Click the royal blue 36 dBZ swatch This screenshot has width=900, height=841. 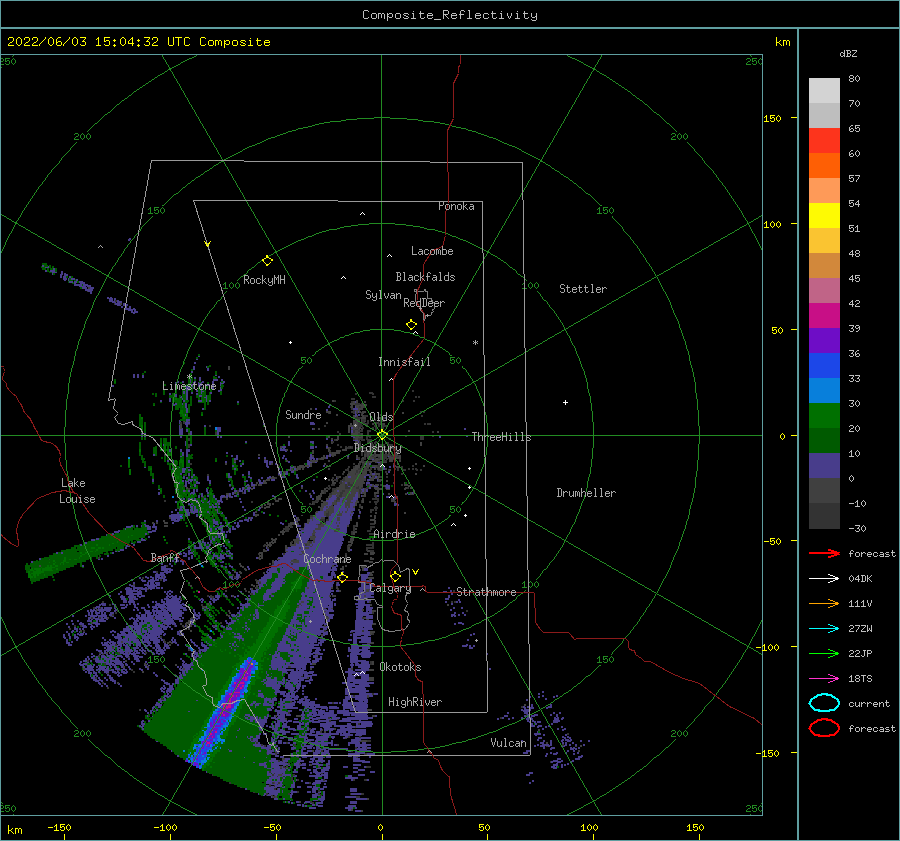click(824, 365)
